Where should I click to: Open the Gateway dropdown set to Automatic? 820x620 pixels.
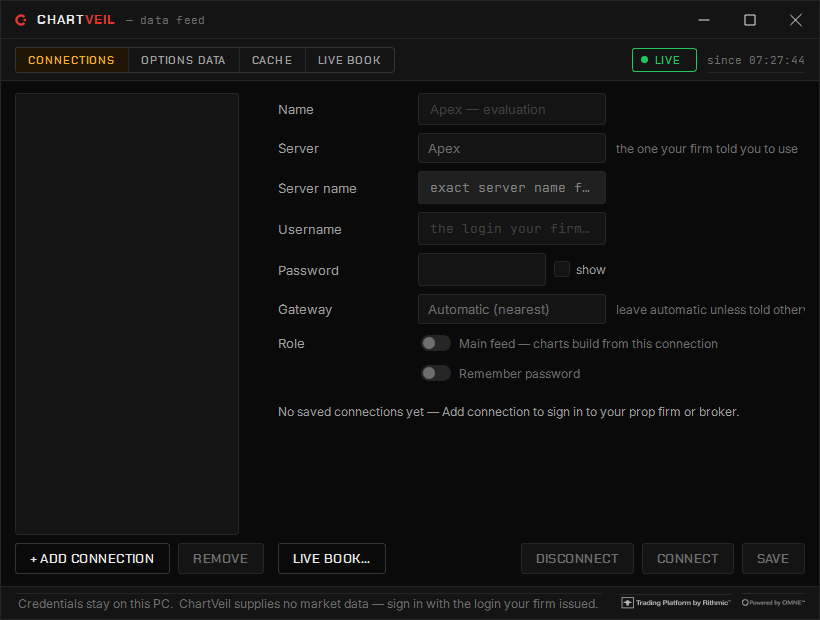tap(511, 309)
